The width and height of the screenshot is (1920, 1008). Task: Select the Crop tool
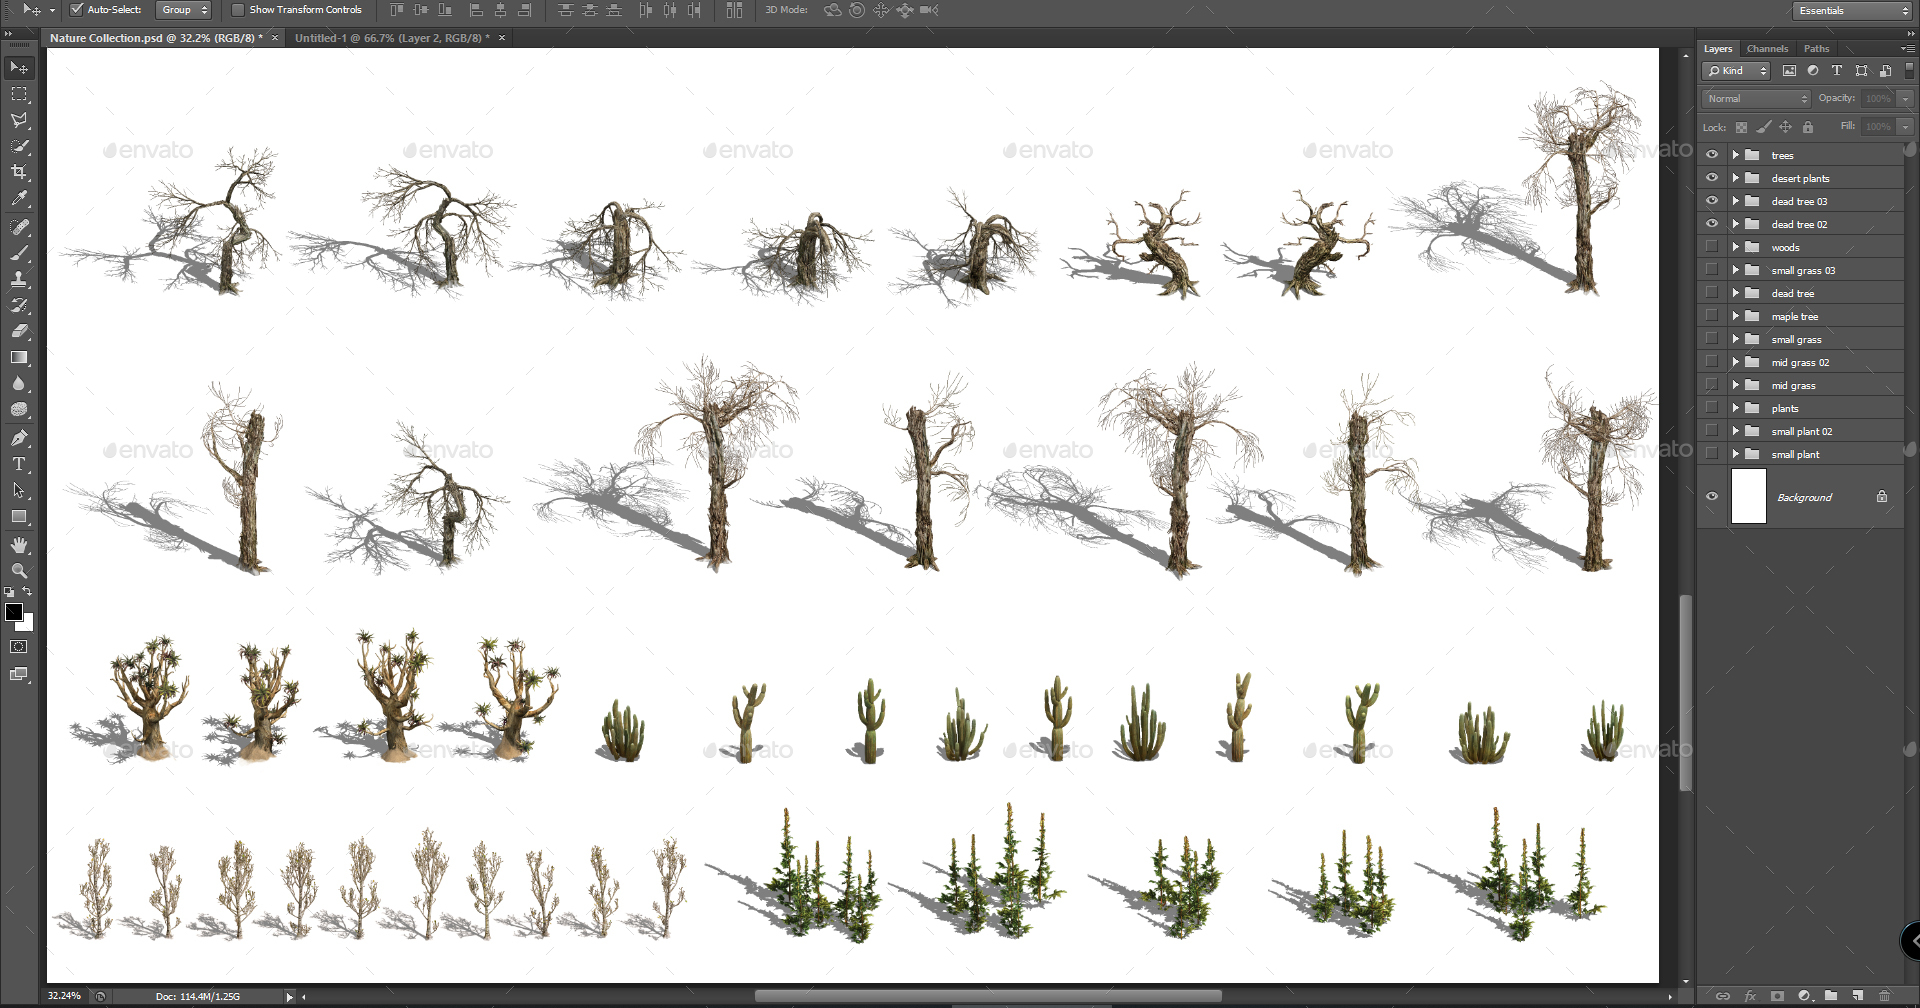[19, 171]
